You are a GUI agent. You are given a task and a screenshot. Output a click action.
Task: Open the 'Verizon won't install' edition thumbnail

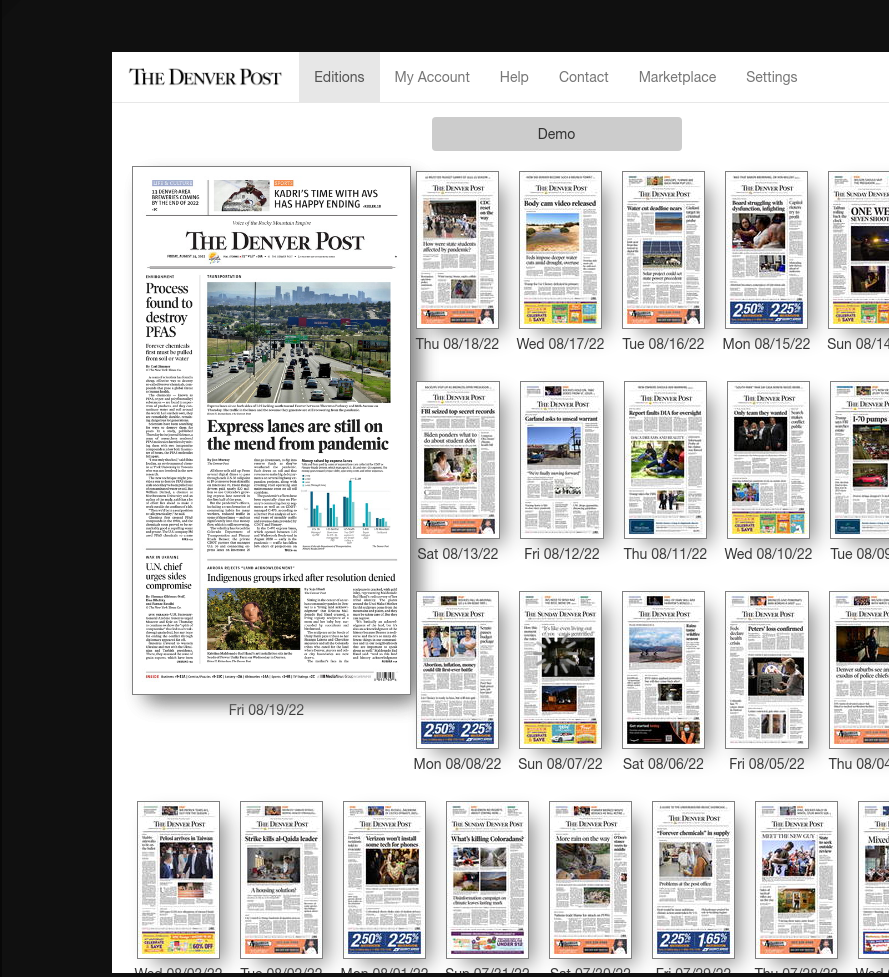coord(384,880)
